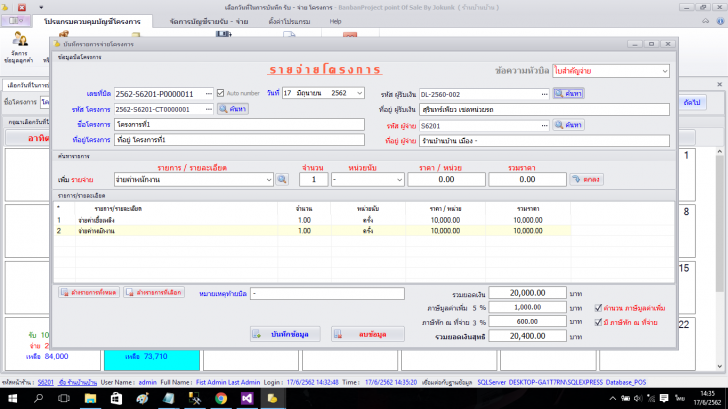The height and width of the screenshot is (409, 728).
Task: Open the action center notification icon
Action: 664,398
